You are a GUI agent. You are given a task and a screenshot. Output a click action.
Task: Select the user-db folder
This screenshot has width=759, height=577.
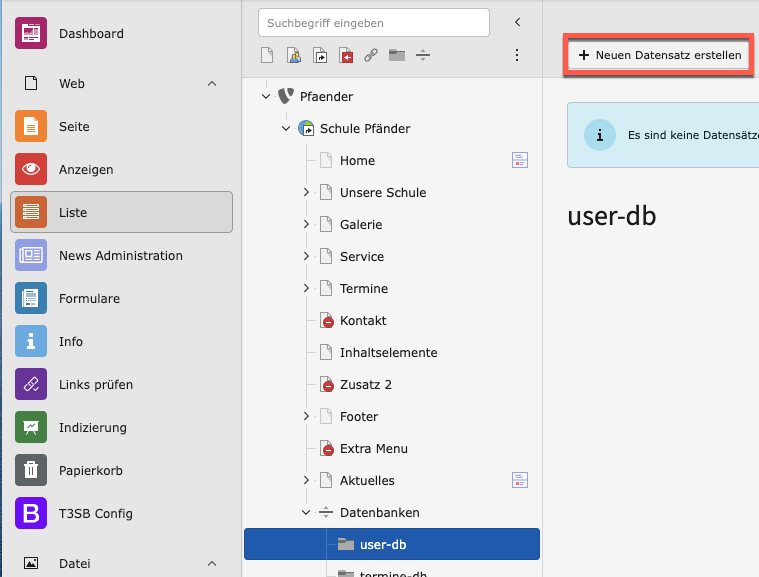point(392,544)
